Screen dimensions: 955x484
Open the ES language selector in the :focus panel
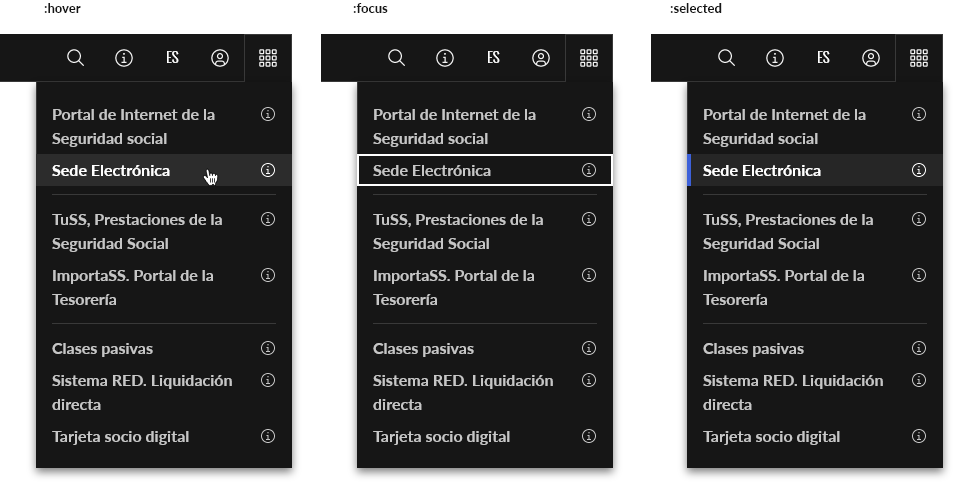(x=493, y=58)
